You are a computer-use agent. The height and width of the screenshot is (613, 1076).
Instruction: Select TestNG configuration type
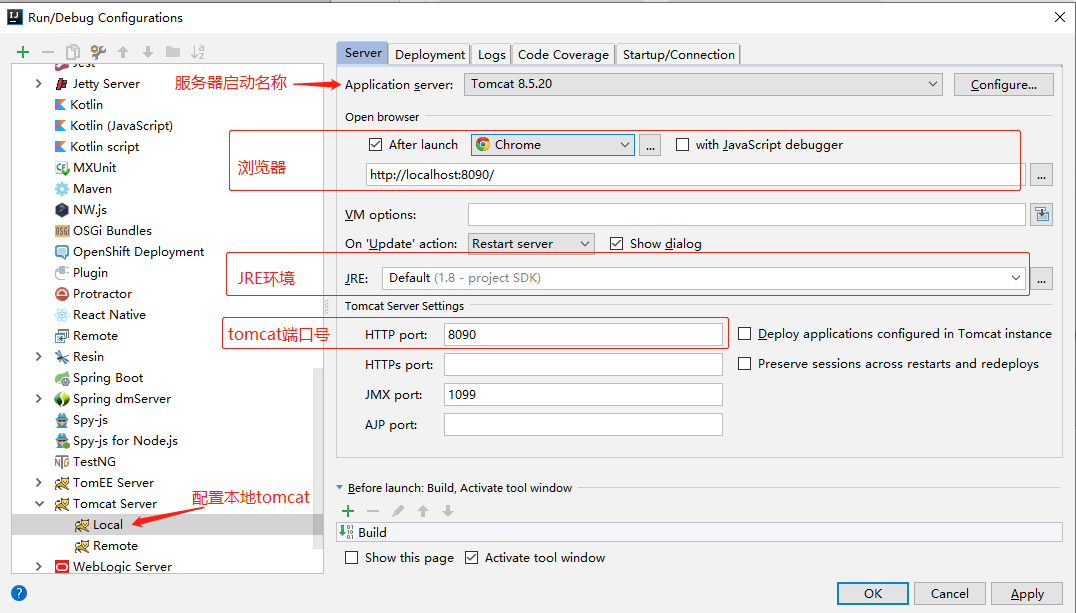(94, 461)
